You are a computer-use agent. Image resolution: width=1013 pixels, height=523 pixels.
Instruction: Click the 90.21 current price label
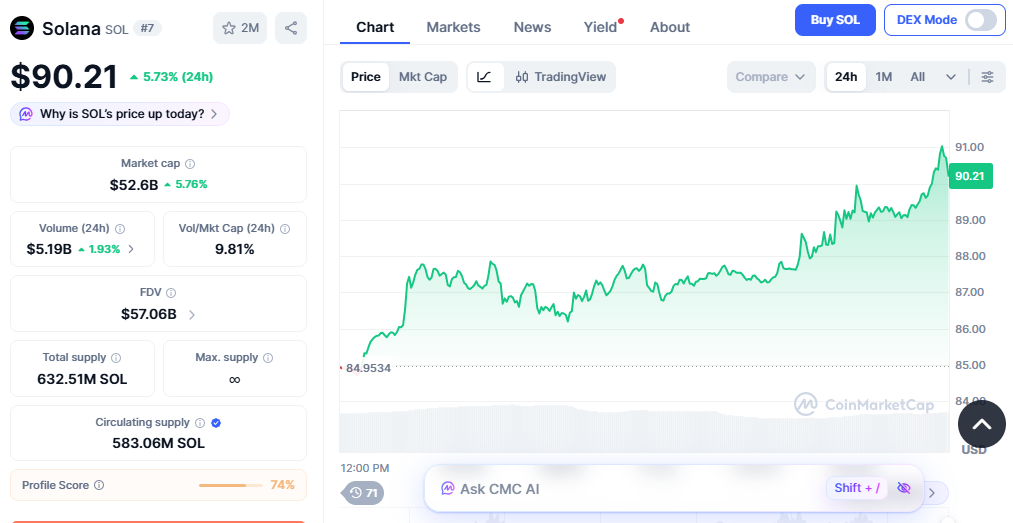pos(970,176)
